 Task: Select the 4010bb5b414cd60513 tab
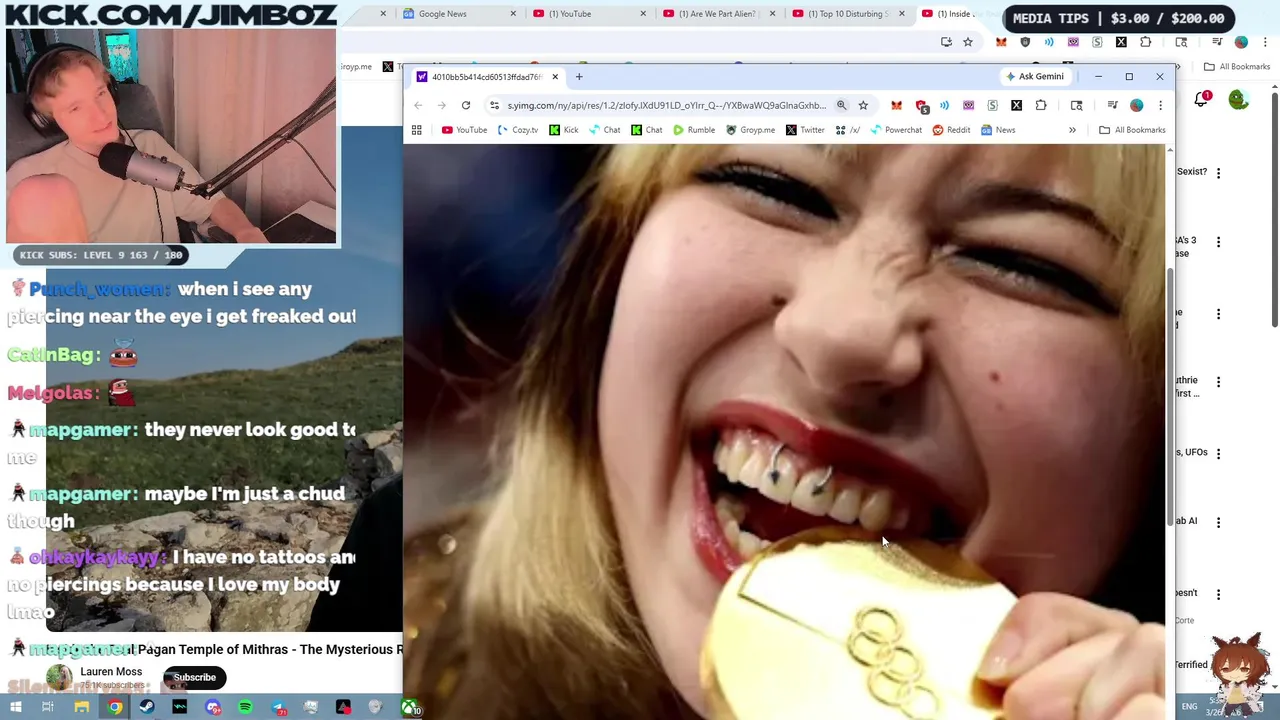[x=487, y=77]
